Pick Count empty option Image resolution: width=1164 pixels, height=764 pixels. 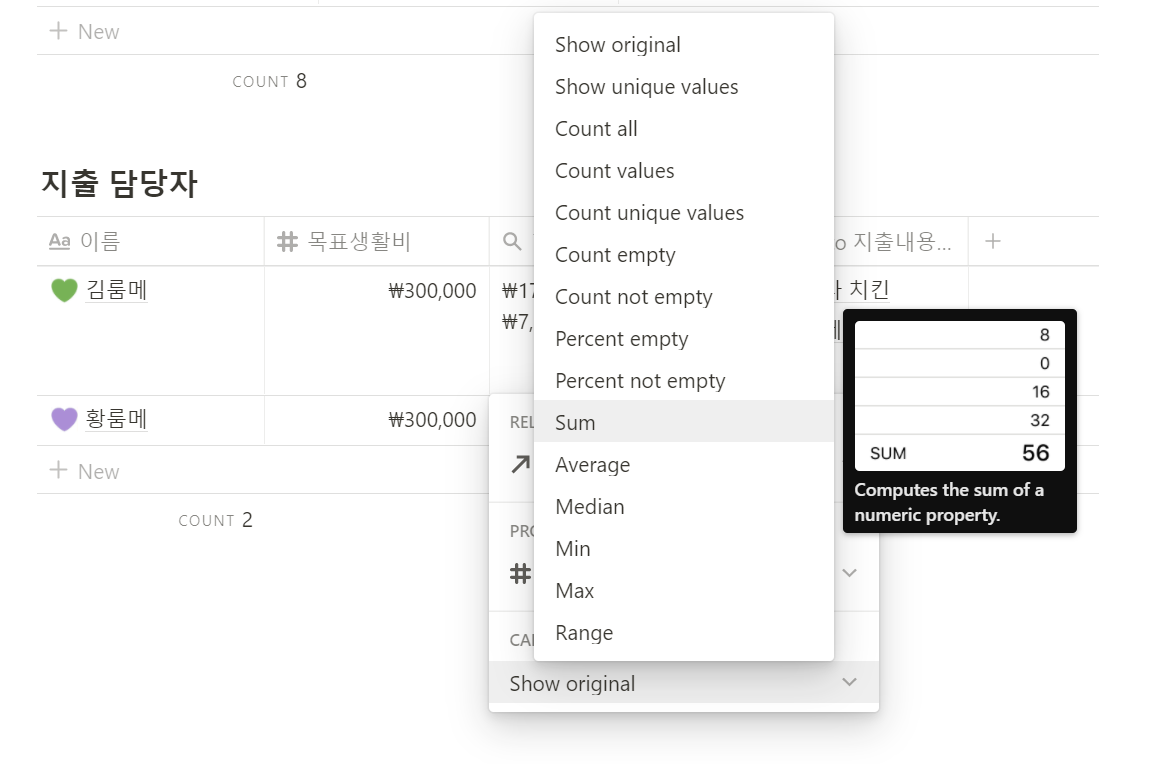pyautogui.click(x=683, y=255)
